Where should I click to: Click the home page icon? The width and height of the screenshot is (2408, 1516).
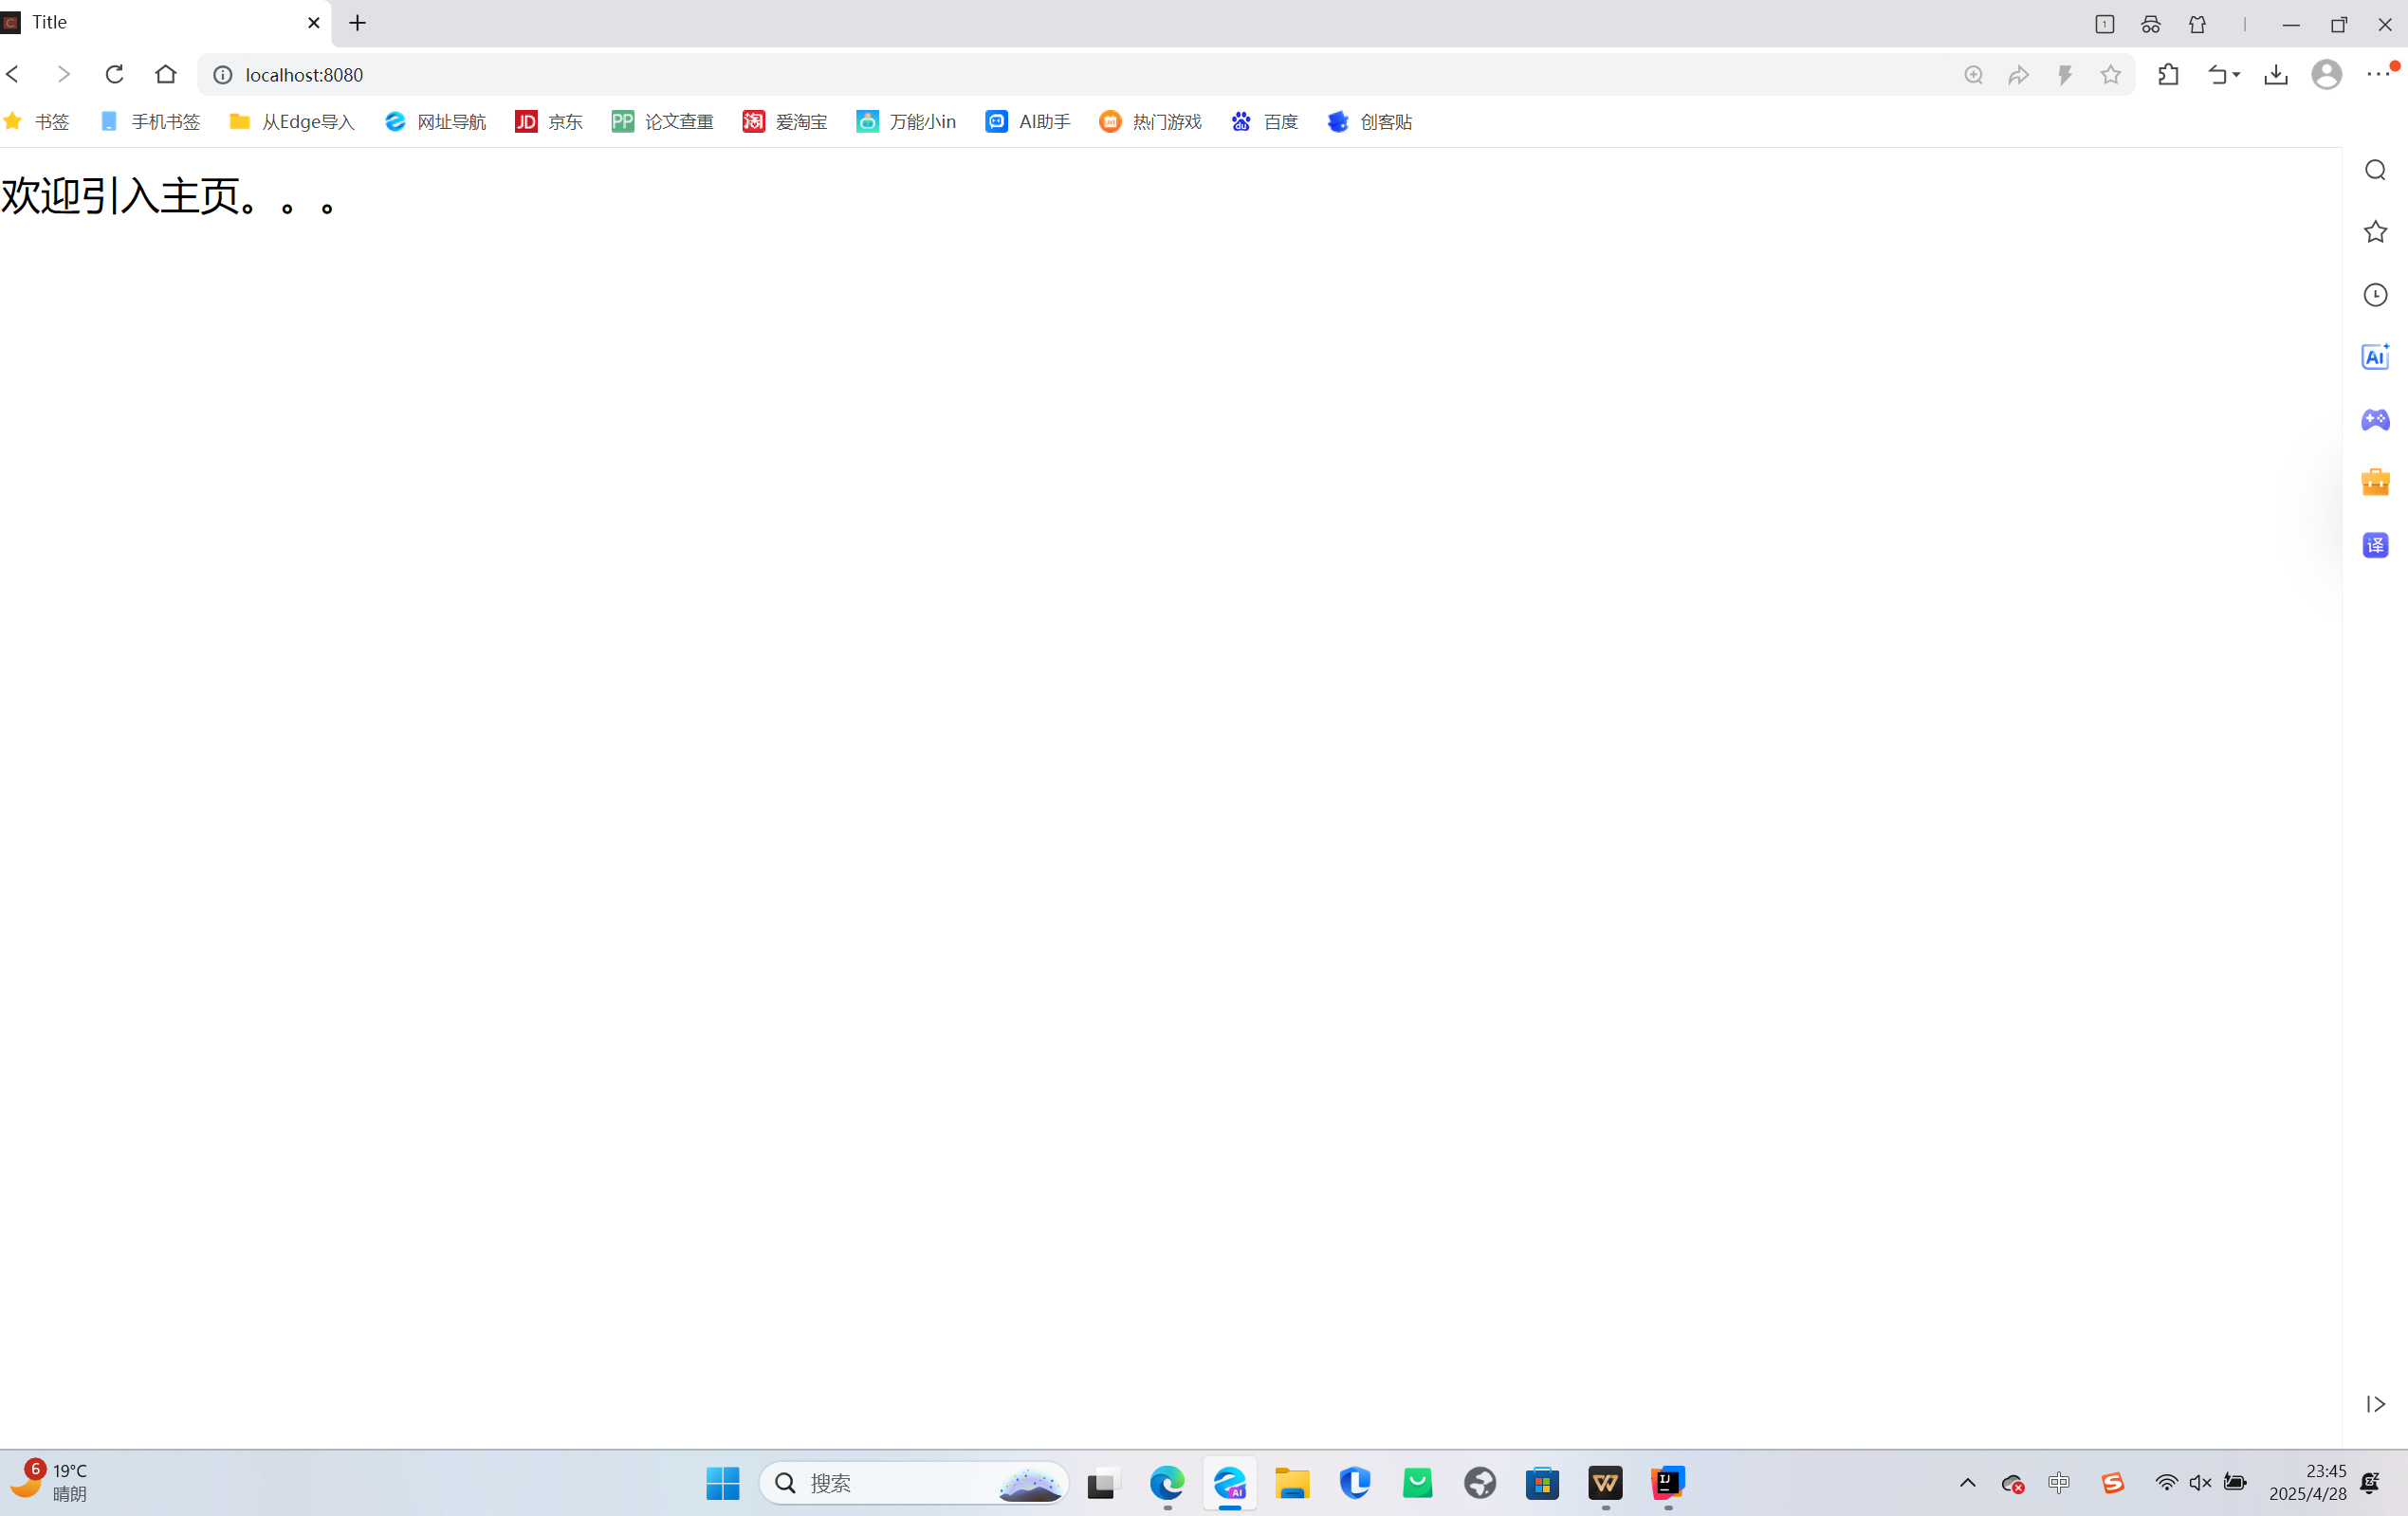166,74
